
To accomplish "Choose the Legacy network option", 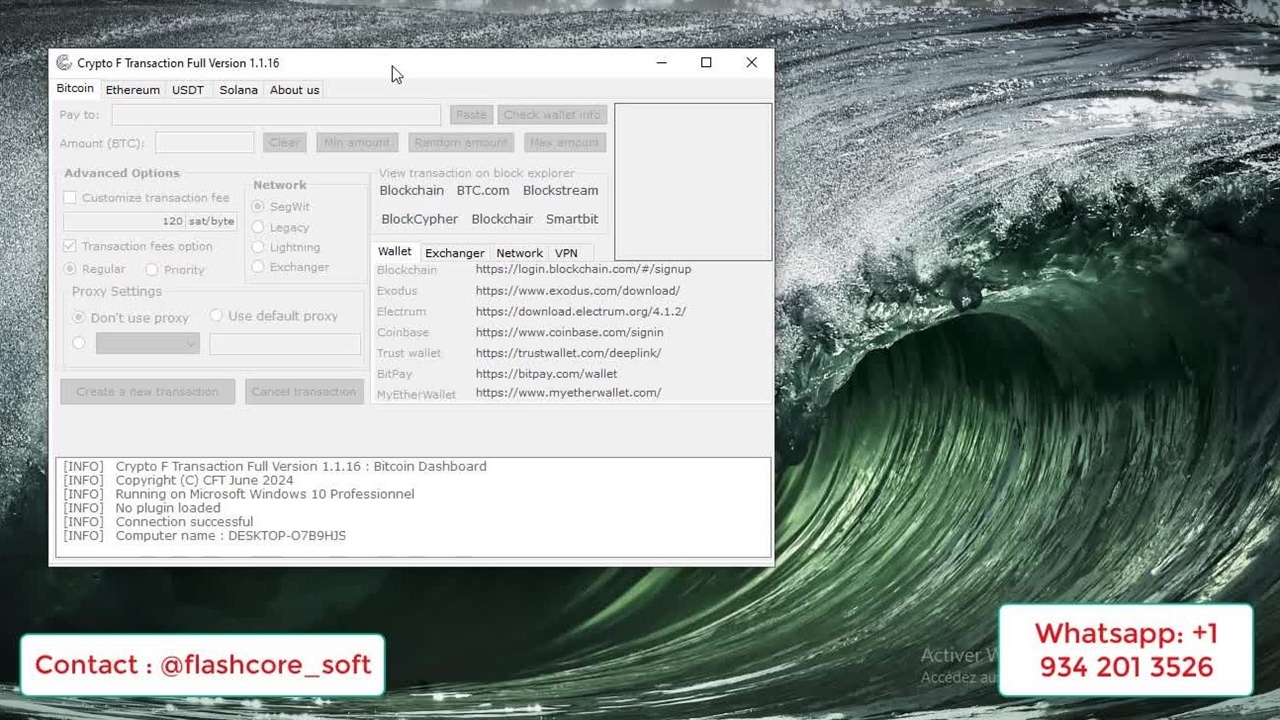I will (258, 227).
